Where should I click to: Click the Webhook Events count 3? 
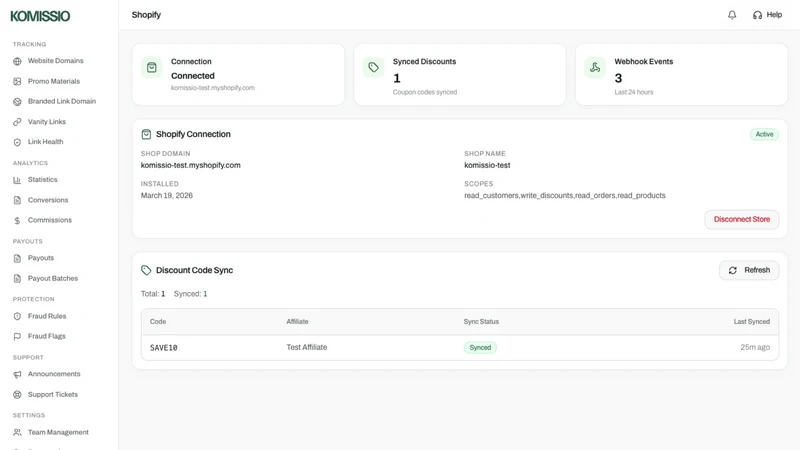point(618,78)
